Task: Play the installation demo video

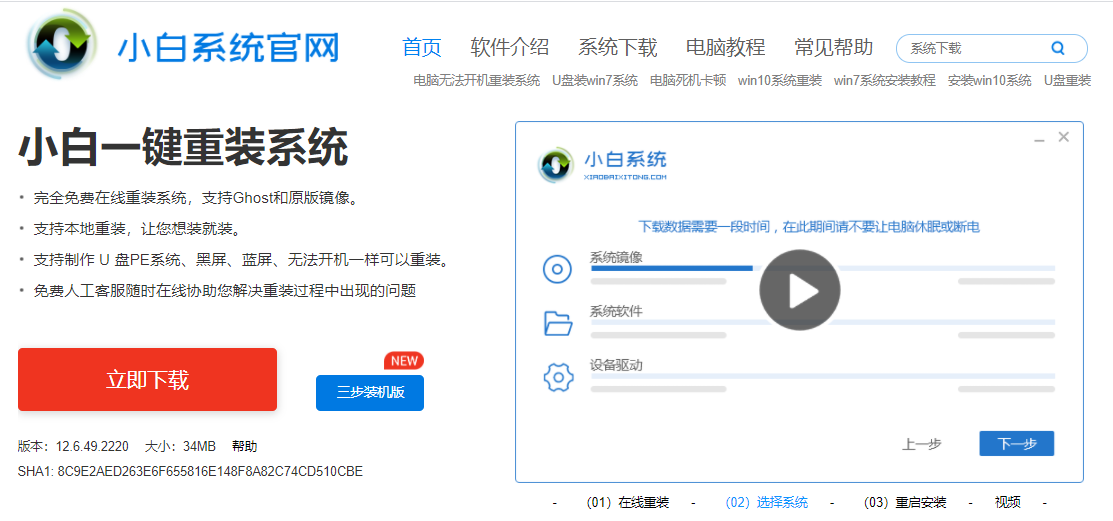Action: 799,290
